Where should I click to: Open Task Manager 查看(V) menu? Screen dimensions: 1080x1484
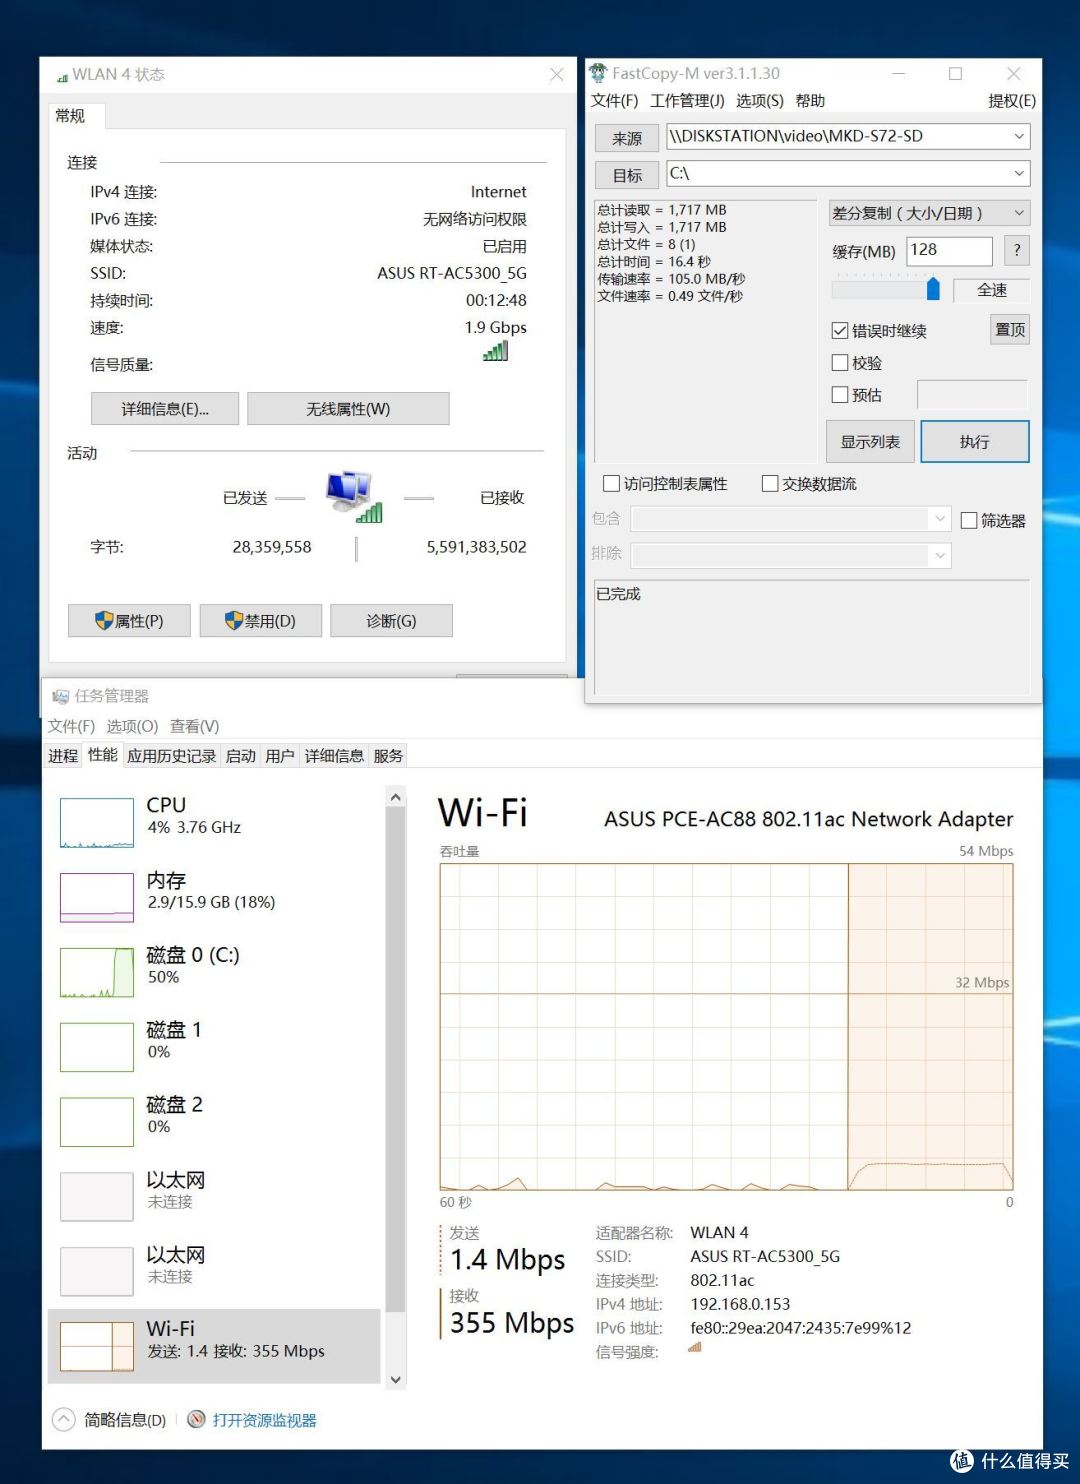tap(194, 726)
